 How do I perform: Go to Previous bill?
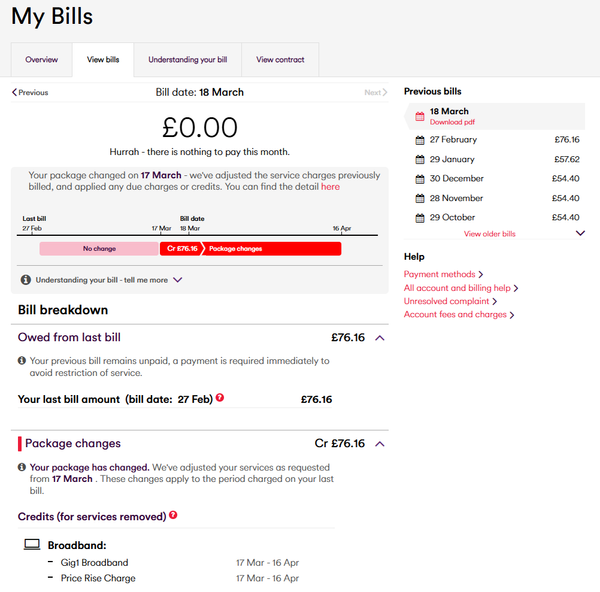coord(30,92)
